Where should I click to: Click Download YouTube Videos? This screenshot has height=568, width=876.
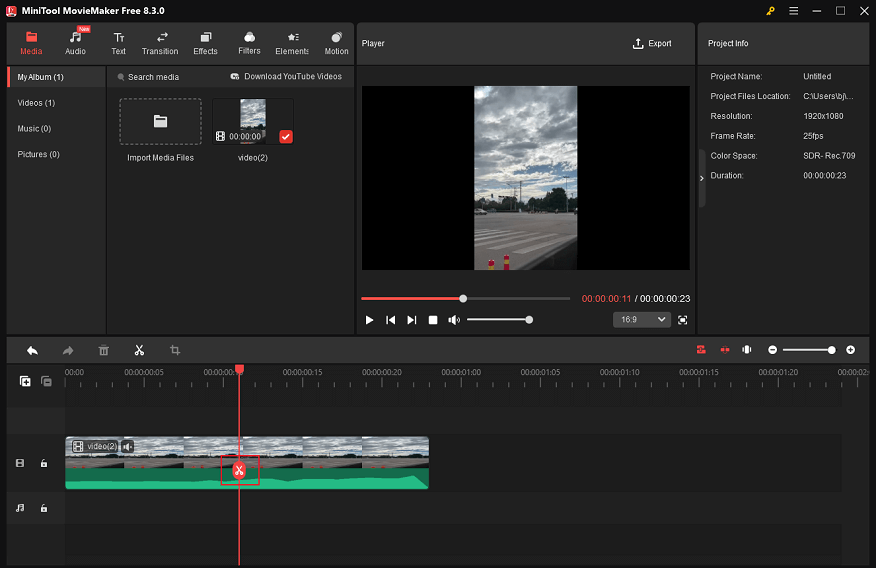pyautogui.click(x=286, y=77)
